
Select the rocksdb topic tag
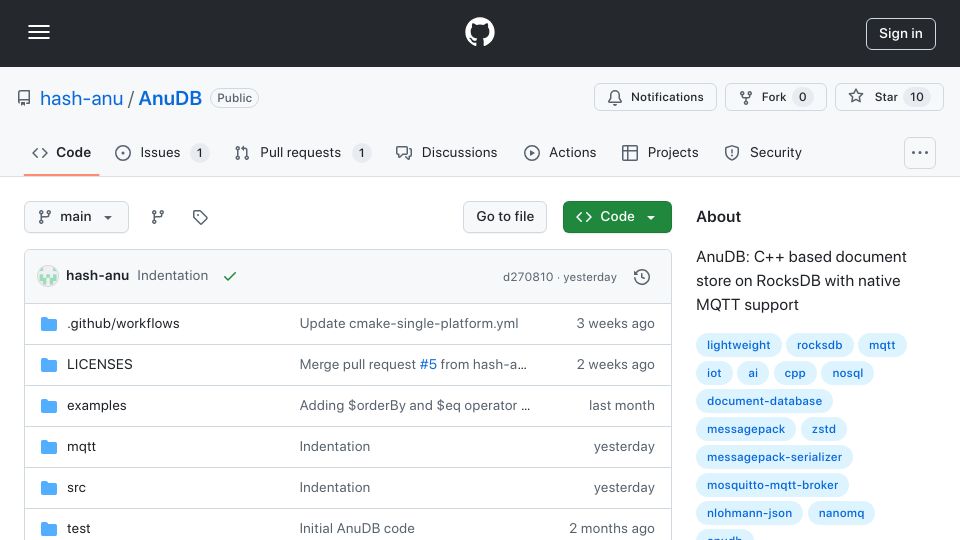tap(819, 345)
